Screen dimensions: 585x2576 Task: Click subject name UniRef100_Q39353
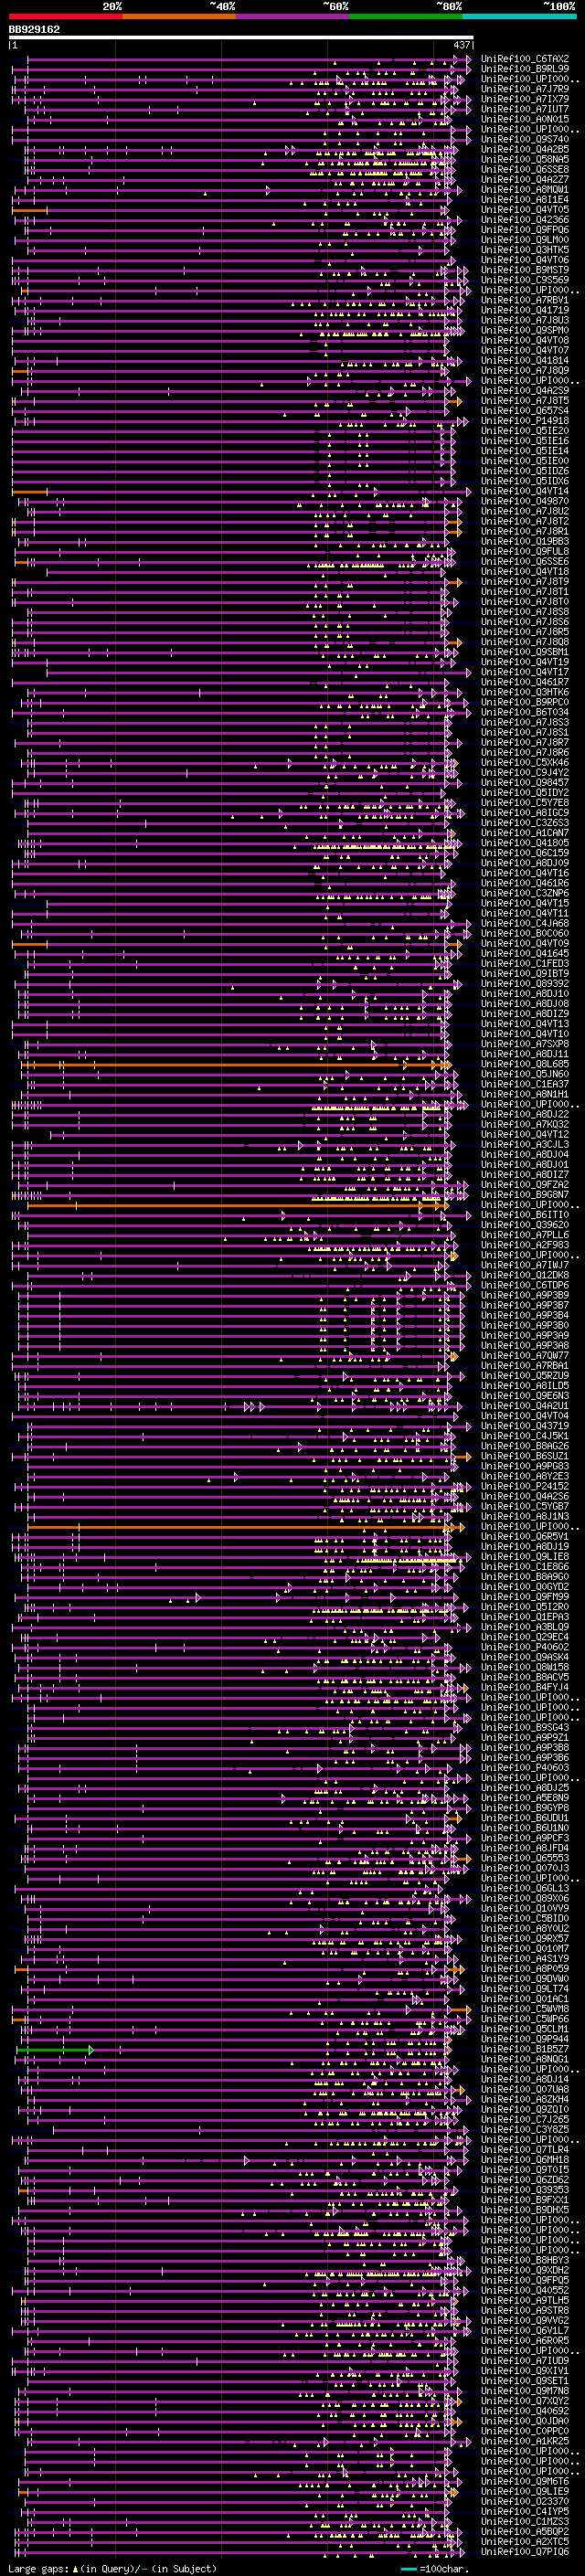click(525, 2190)
